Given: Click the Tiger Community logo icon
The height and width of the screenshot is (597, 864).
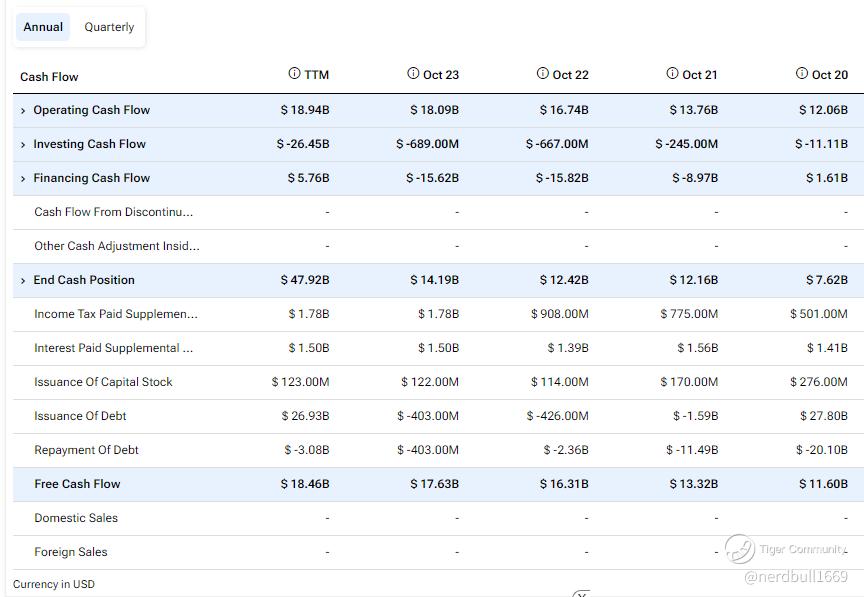Looking at the screenshot, I should click(740, 549).
